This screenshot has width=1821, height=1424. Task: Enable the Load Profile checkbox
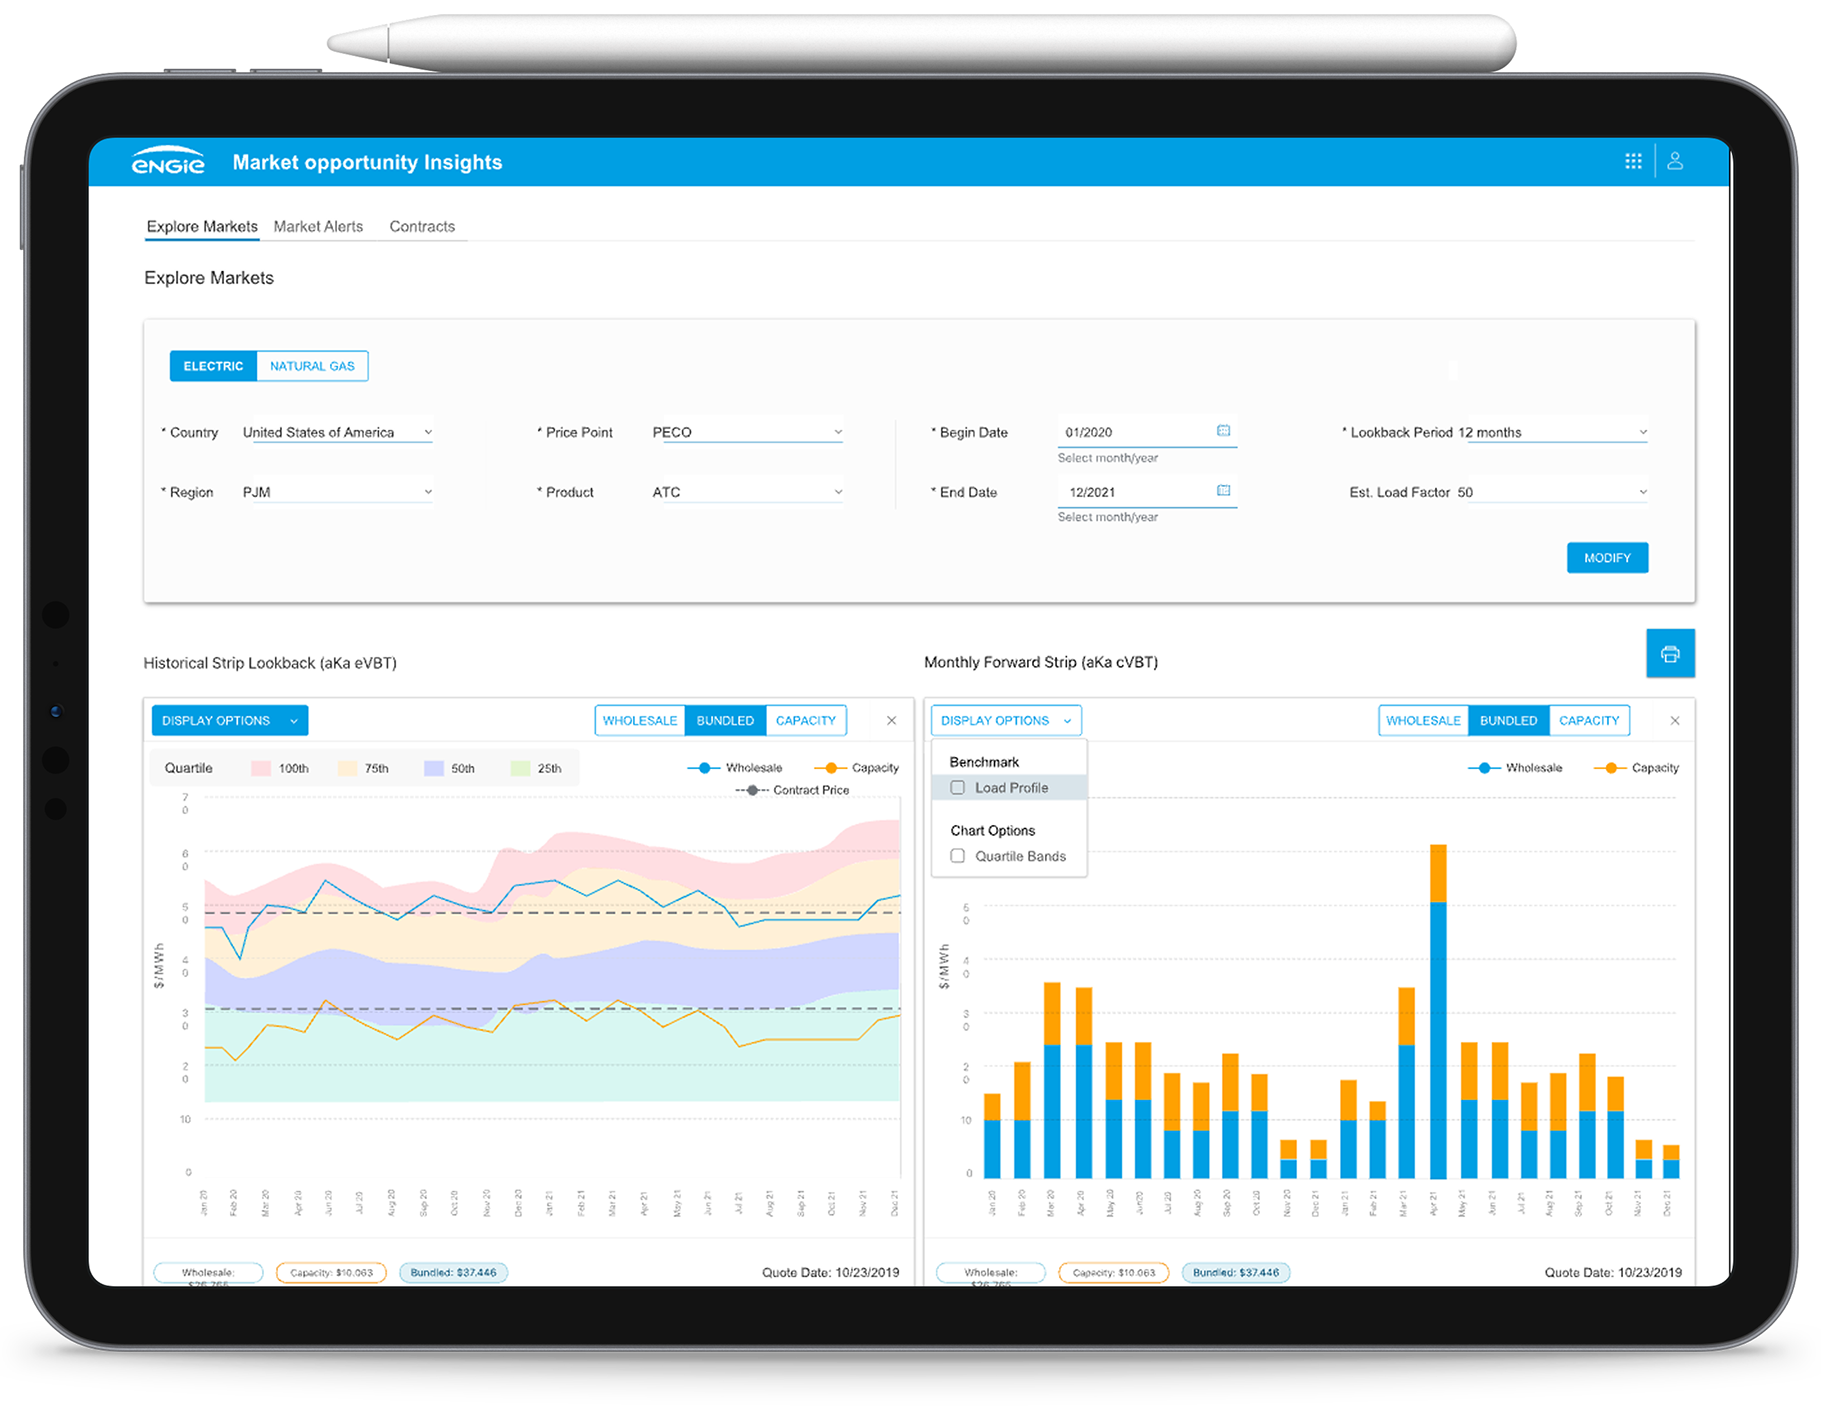click(x=958, y=788)
